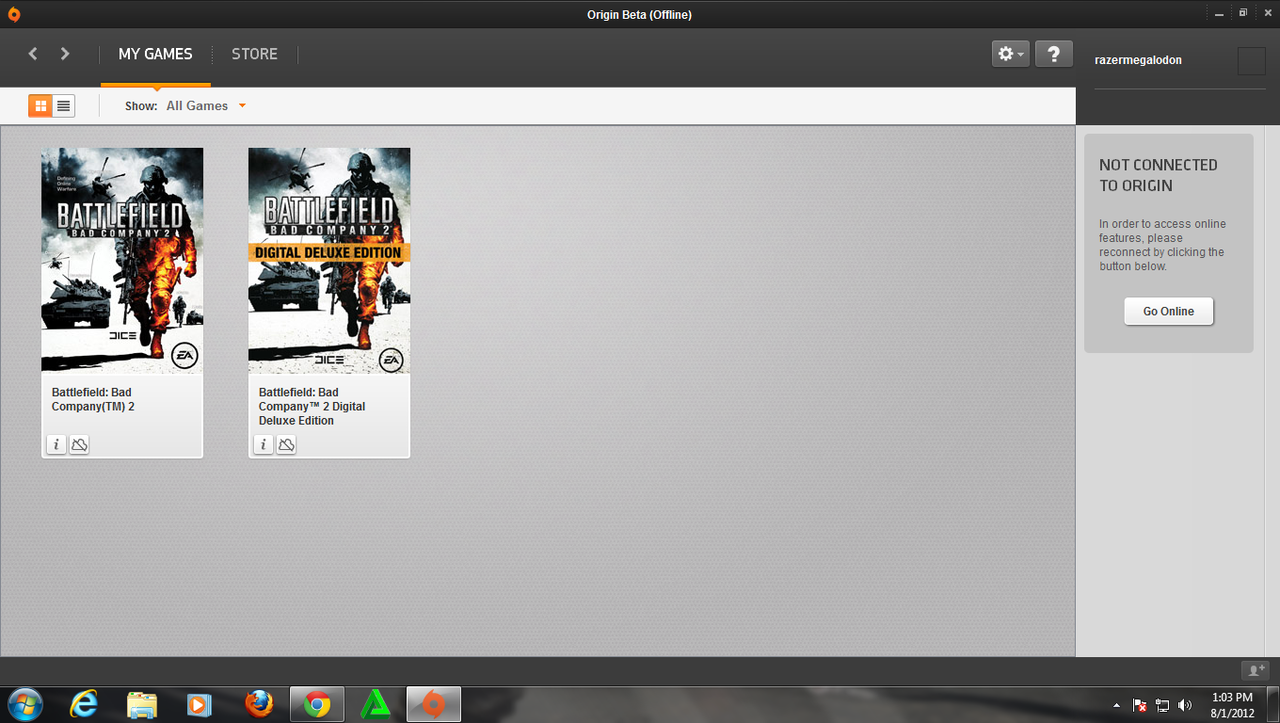Open the Windows Start menu
1280x723 pixels.
coord(24,704)
